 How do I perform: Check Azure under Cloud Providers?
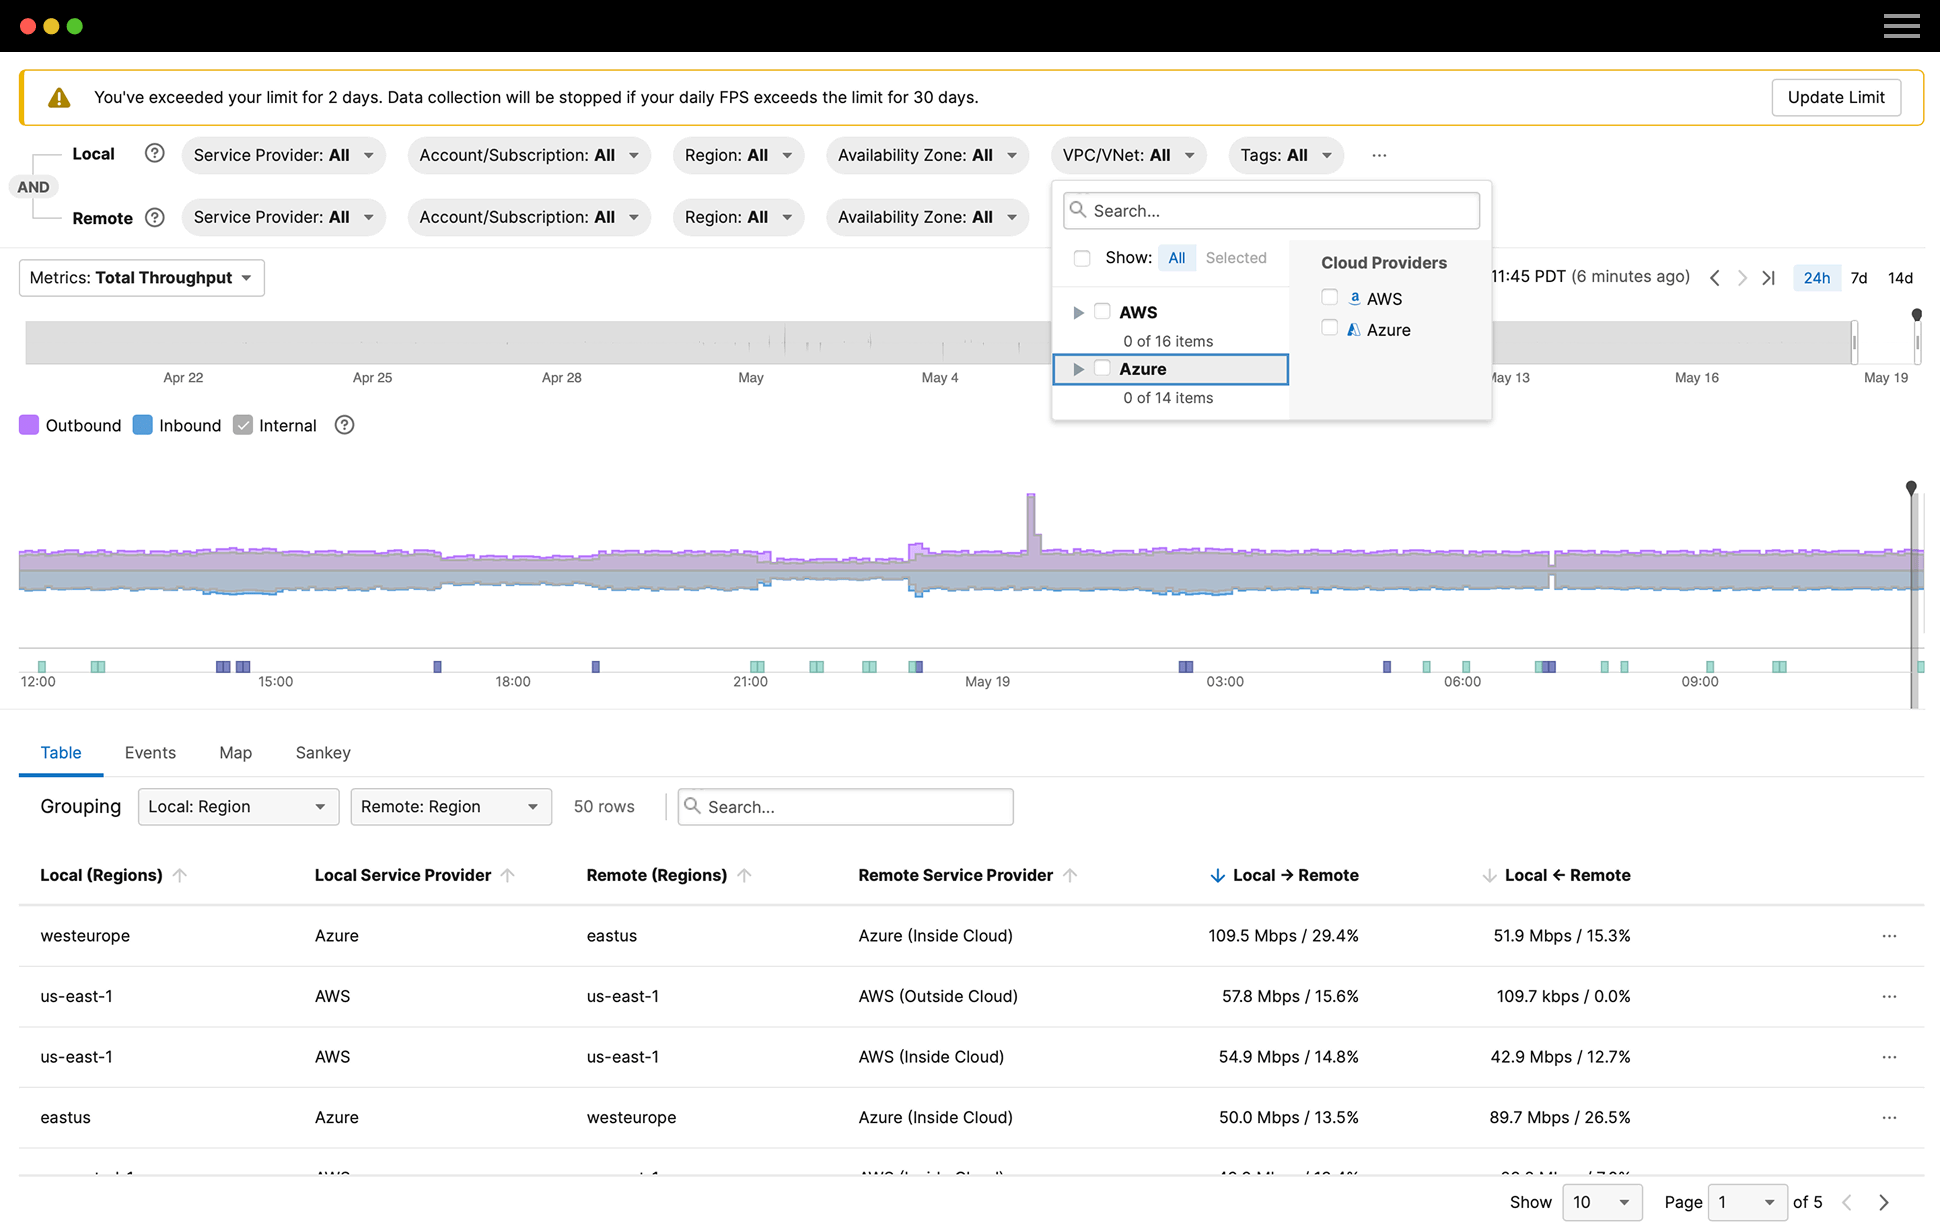1329,328
